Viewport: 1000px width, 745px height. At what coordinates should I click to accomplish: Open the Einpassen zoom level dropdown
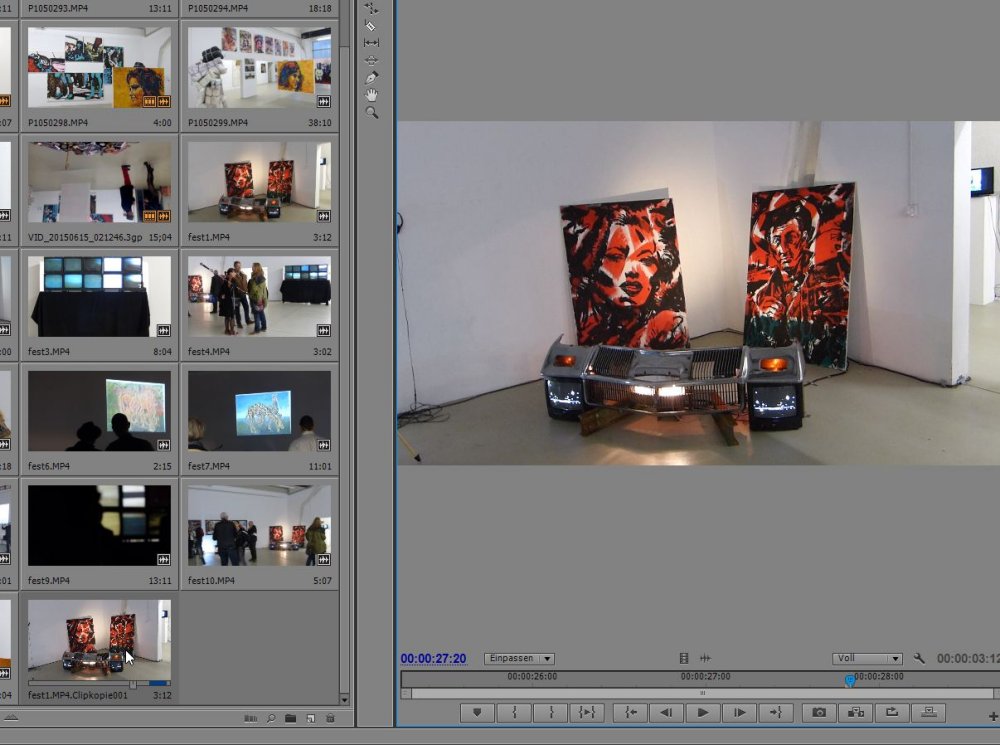(x=519, y=658)
